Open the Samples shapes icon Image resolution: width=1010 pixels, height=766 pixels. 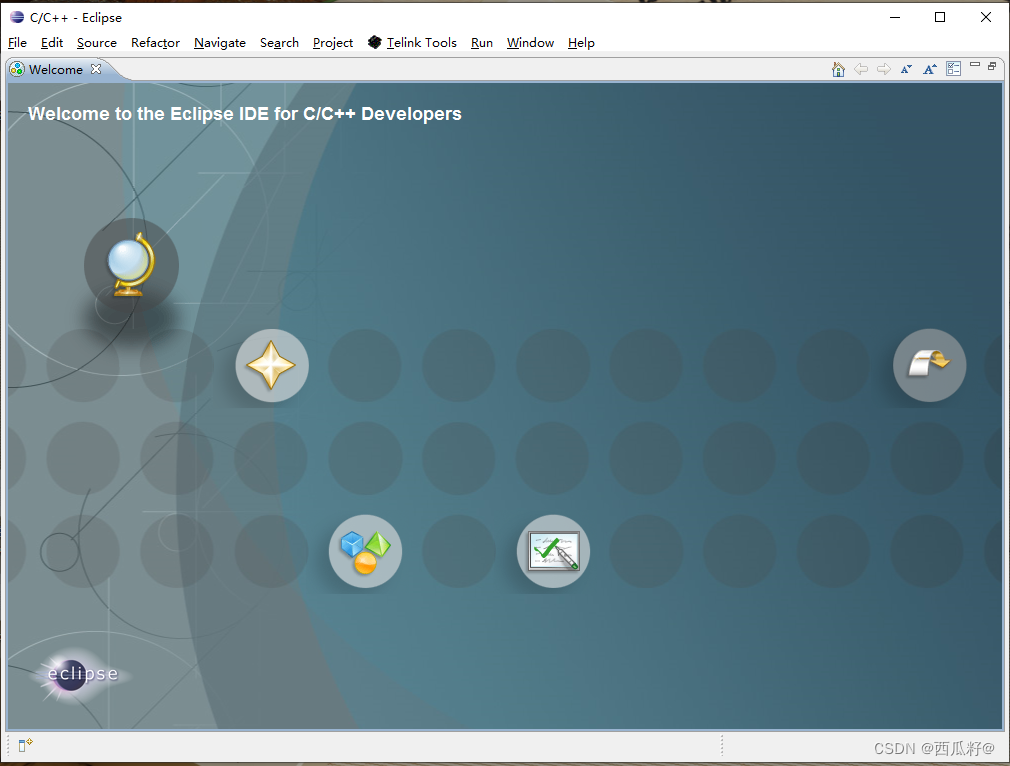point(365,551)
